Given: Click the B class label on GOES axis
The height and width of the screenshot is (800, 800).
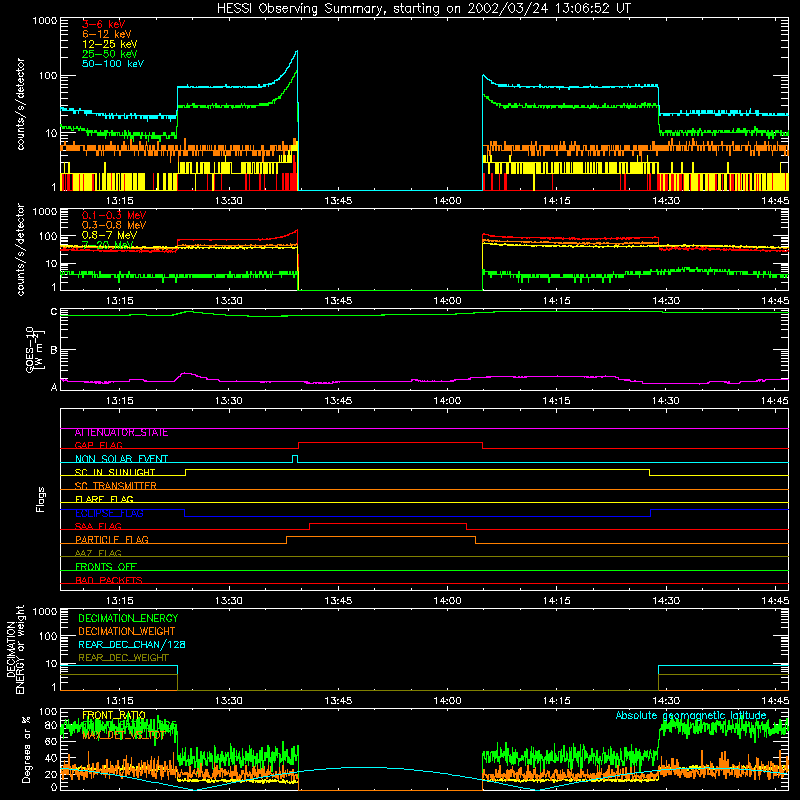Looking at the screenshot, I should coord(54,350).
